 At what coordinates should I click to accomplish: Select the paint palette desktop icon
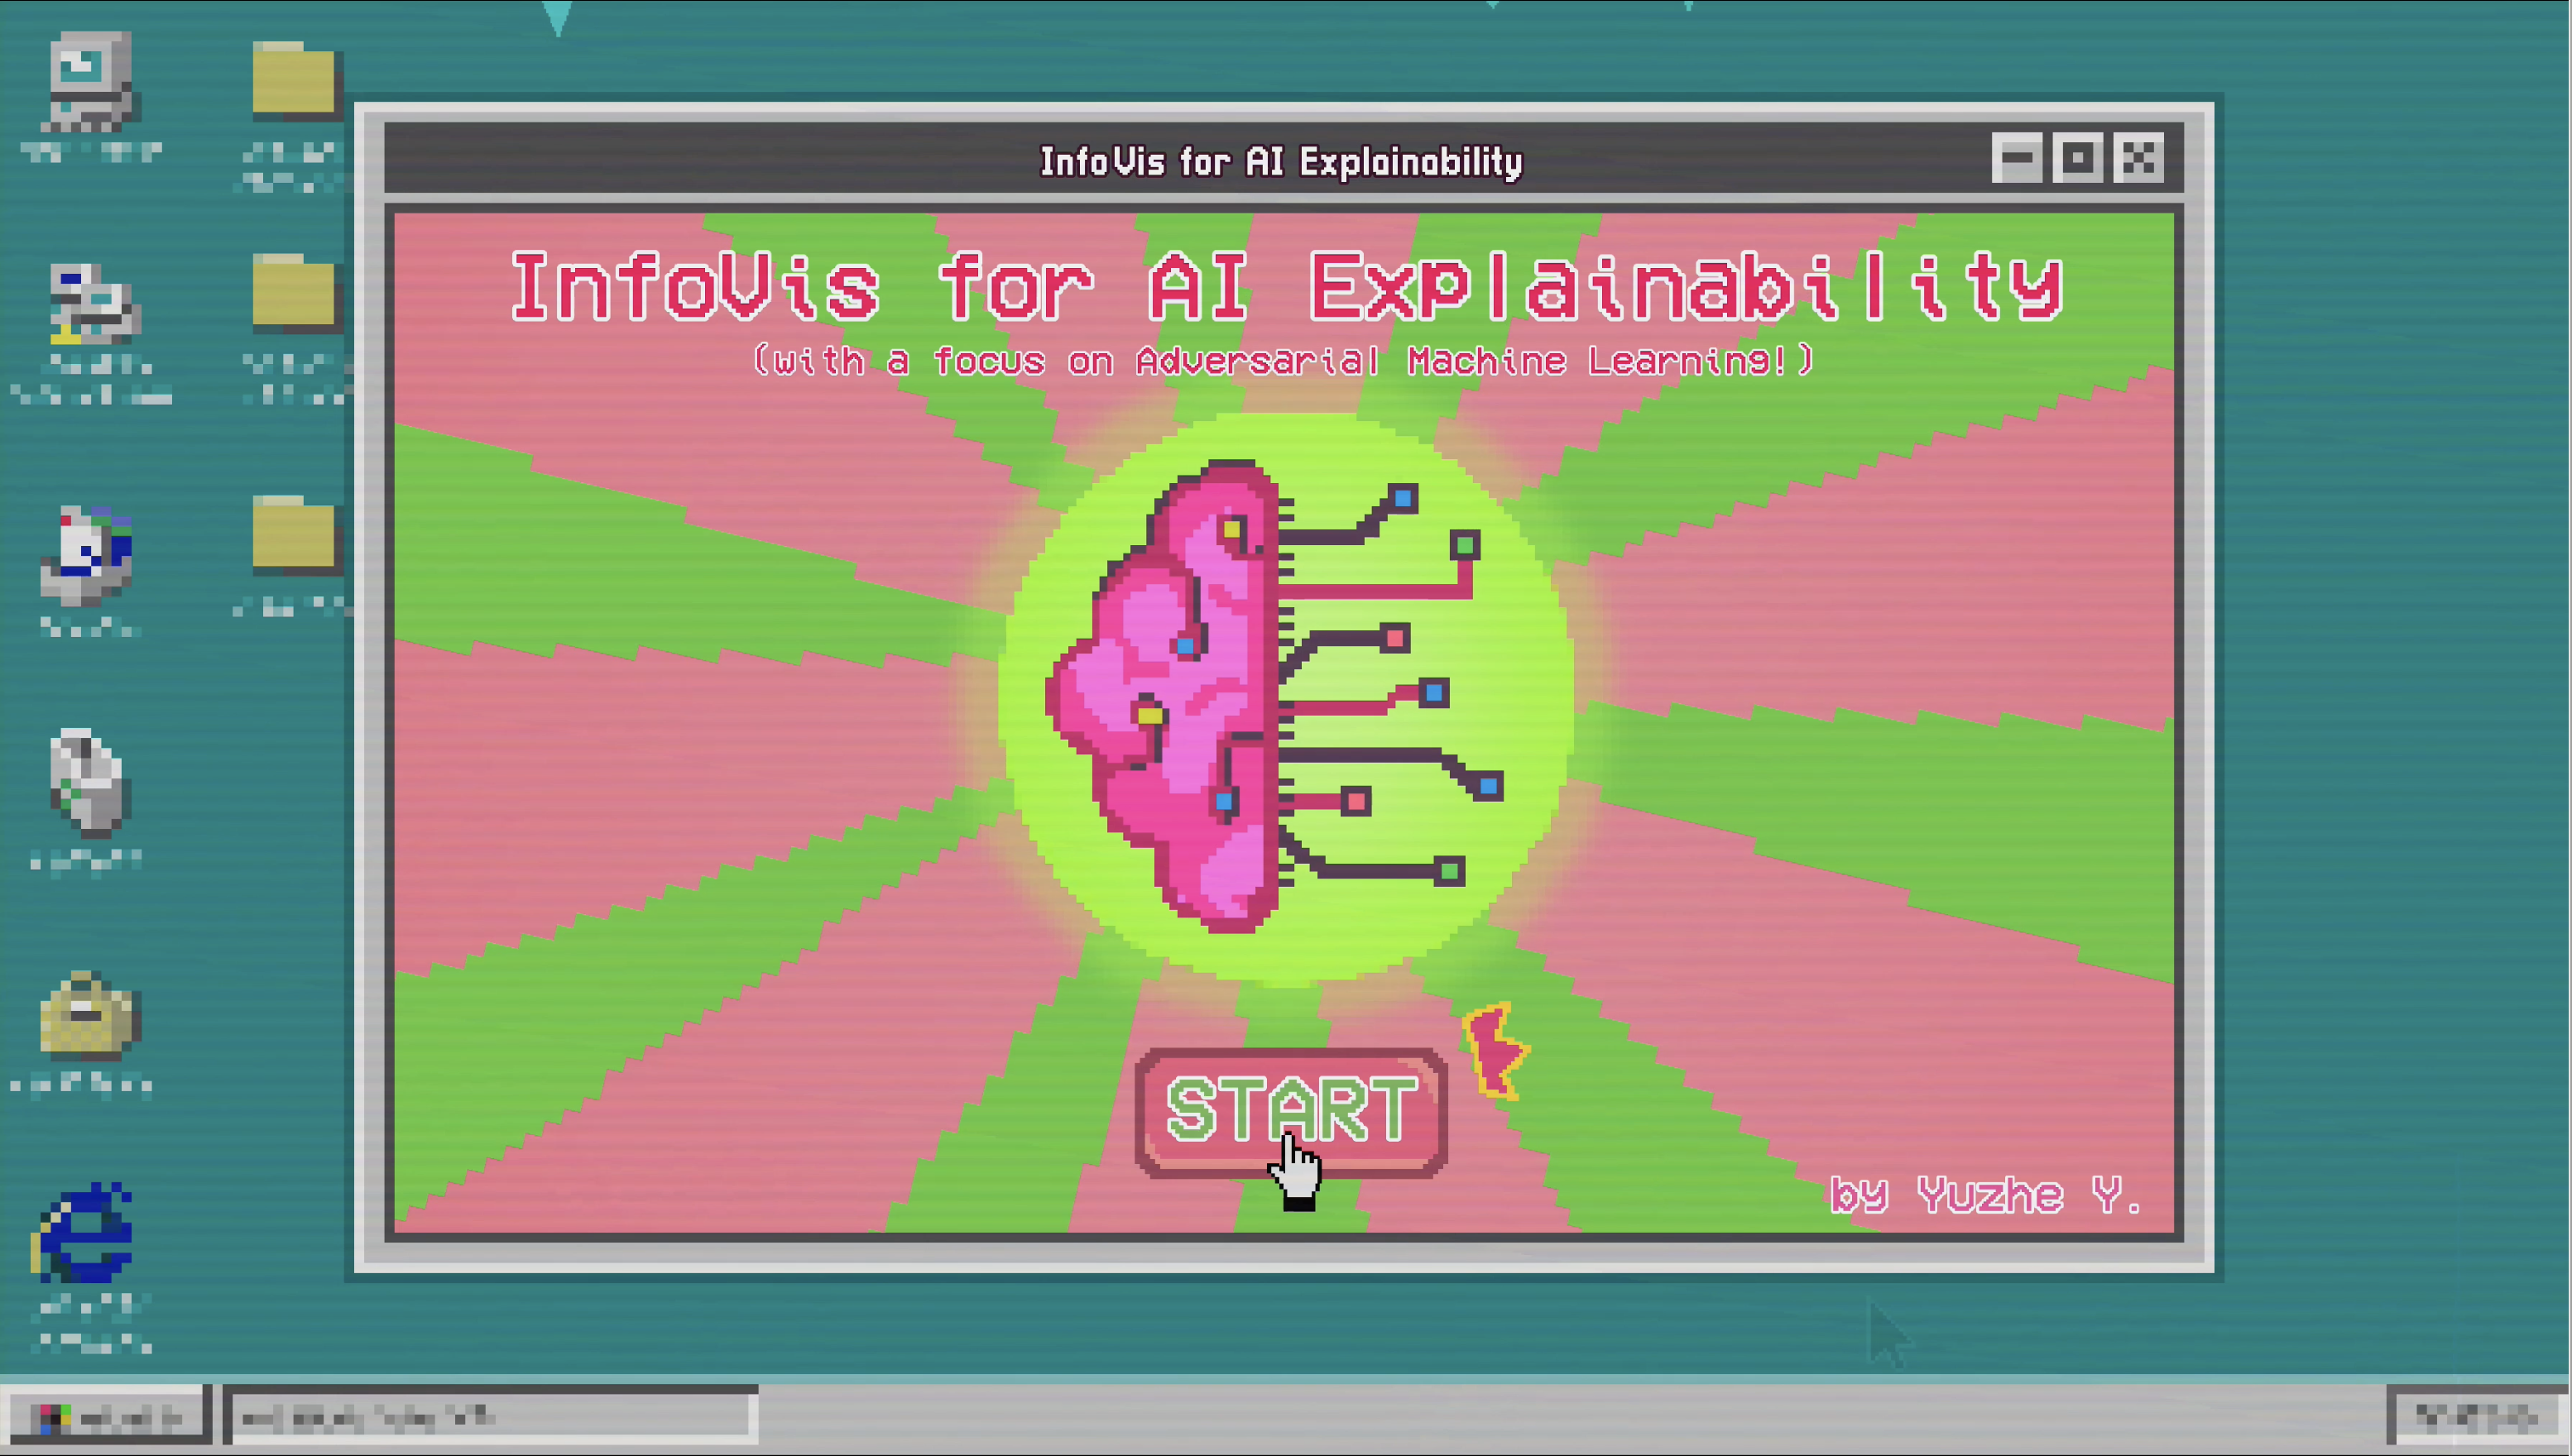(x=88, y=555)
